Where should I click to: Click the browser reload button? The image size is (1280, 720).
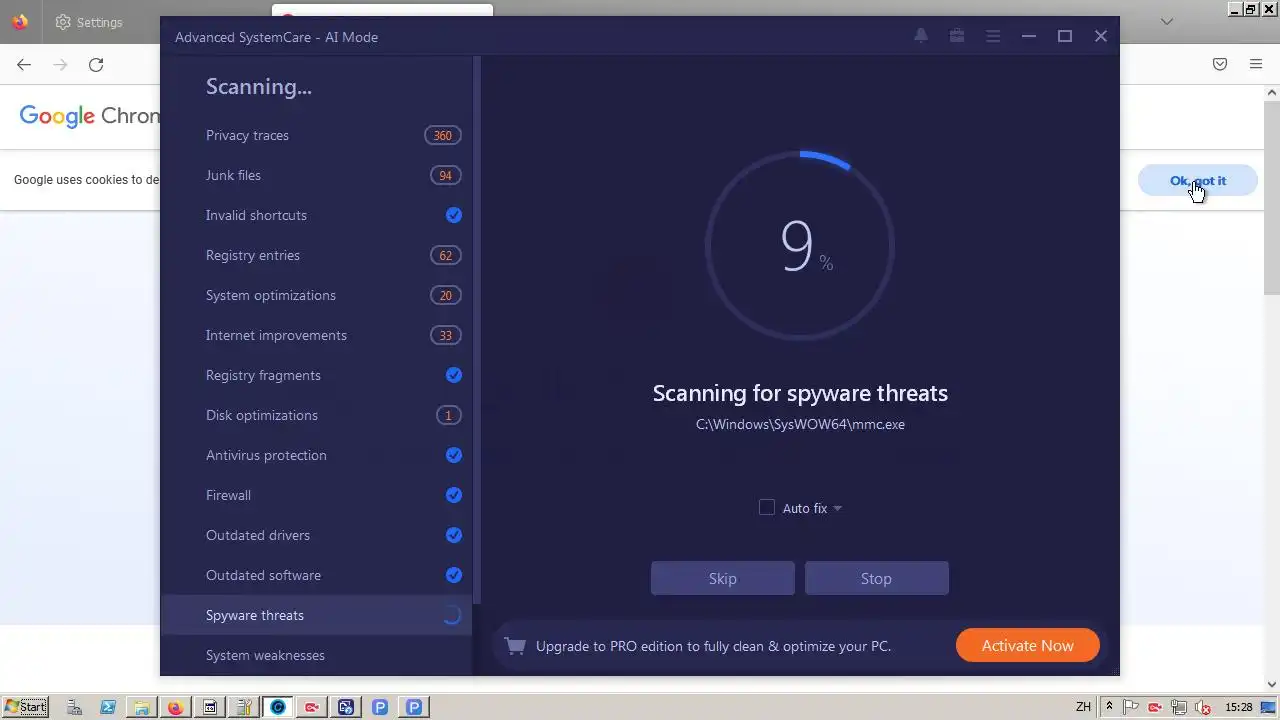[96, 64]
